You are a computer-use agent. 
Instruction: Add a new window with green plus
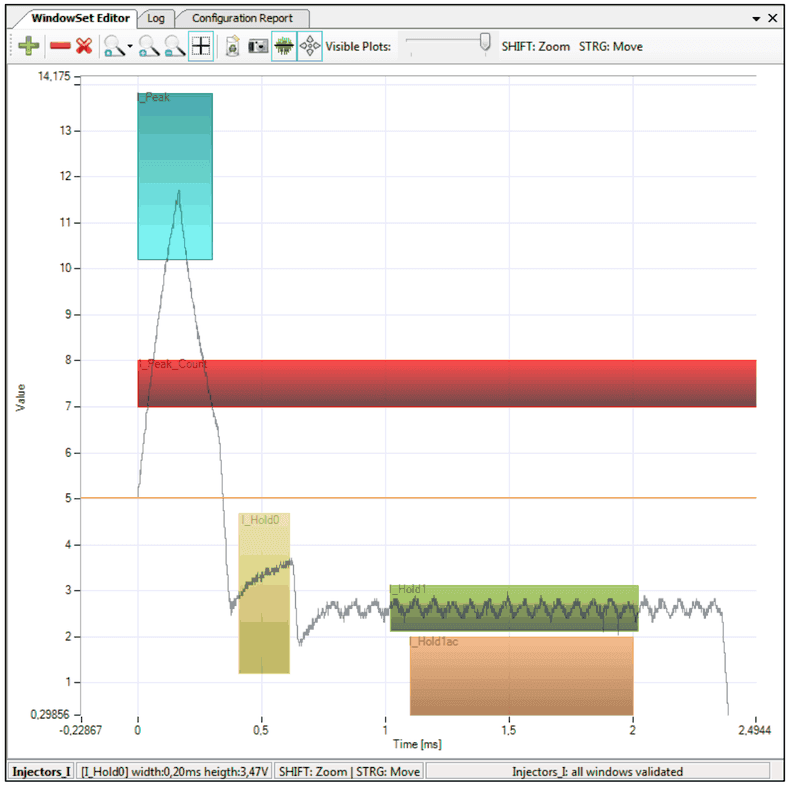point(29,46)
